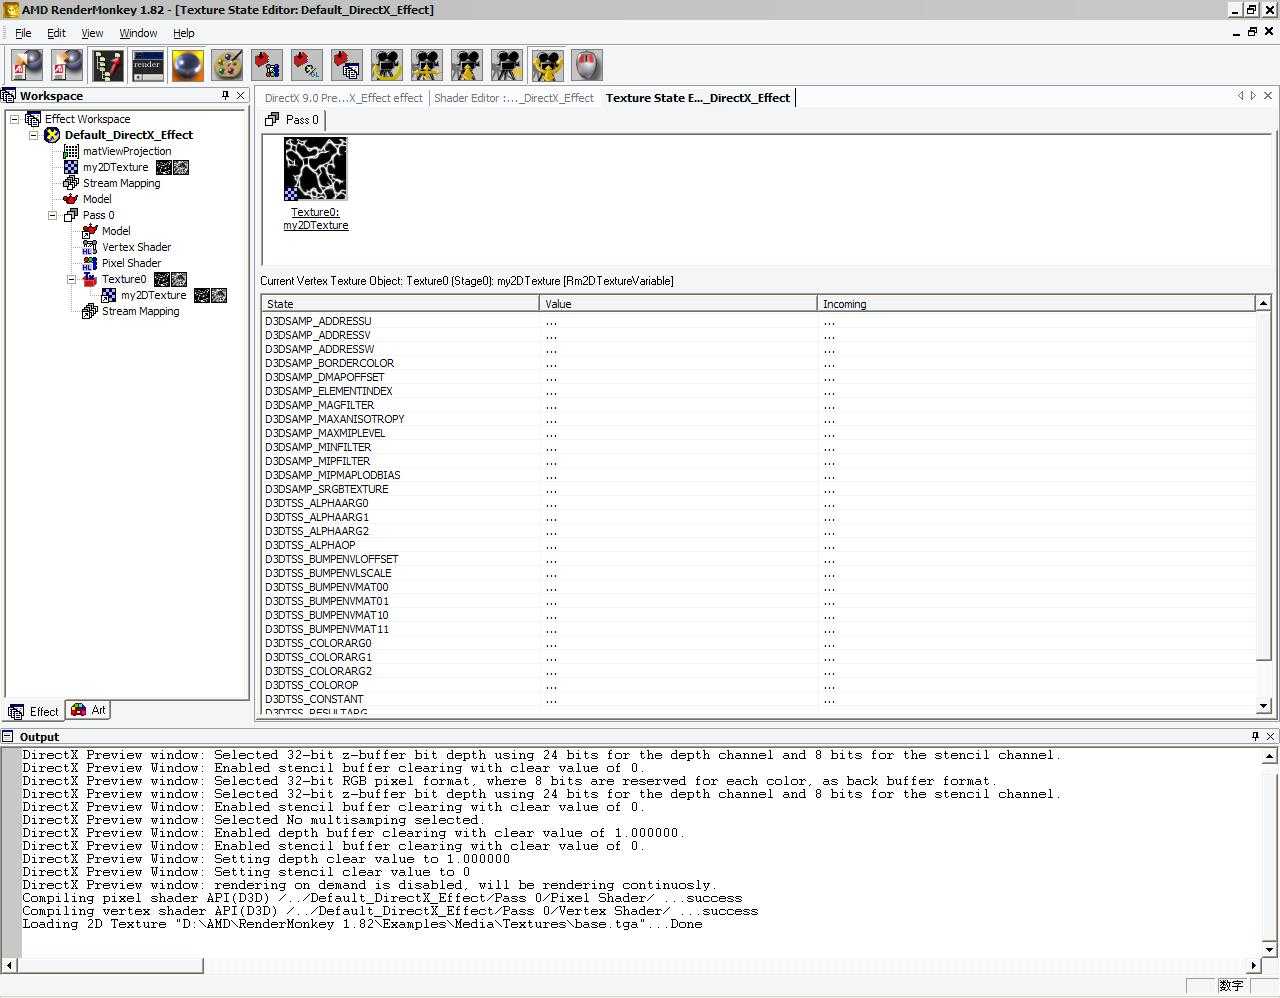This screenshot has width=1280, height=998.
Task: Click the Effect Workspace tree icon
Action: [33, 119]
